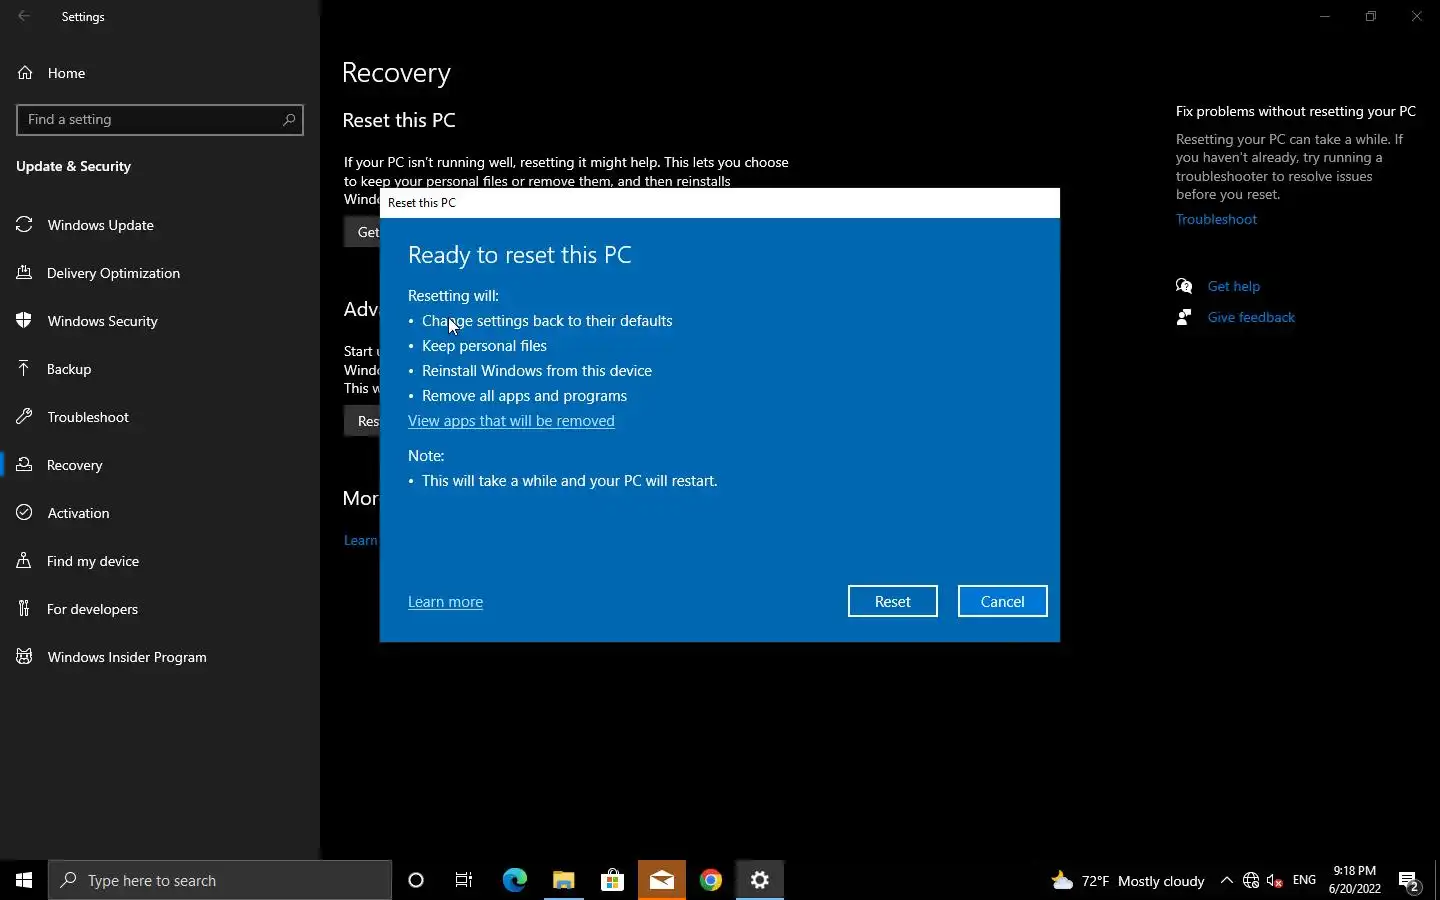Open the Give feedback link
1440x900 pixels.
coord(1251,317)
